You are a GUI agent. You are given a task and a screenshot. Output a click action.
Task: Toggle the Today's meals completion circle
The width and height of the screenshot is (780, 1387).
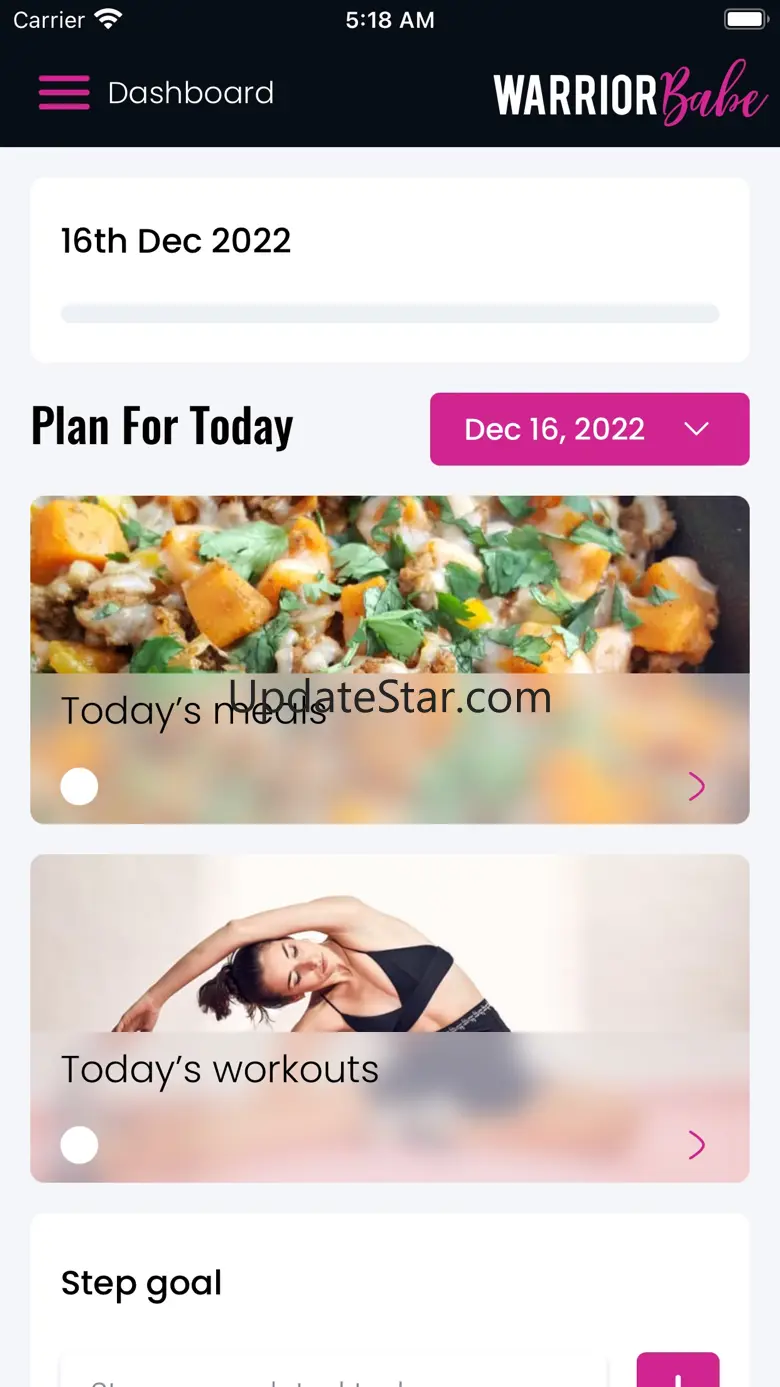79,786
